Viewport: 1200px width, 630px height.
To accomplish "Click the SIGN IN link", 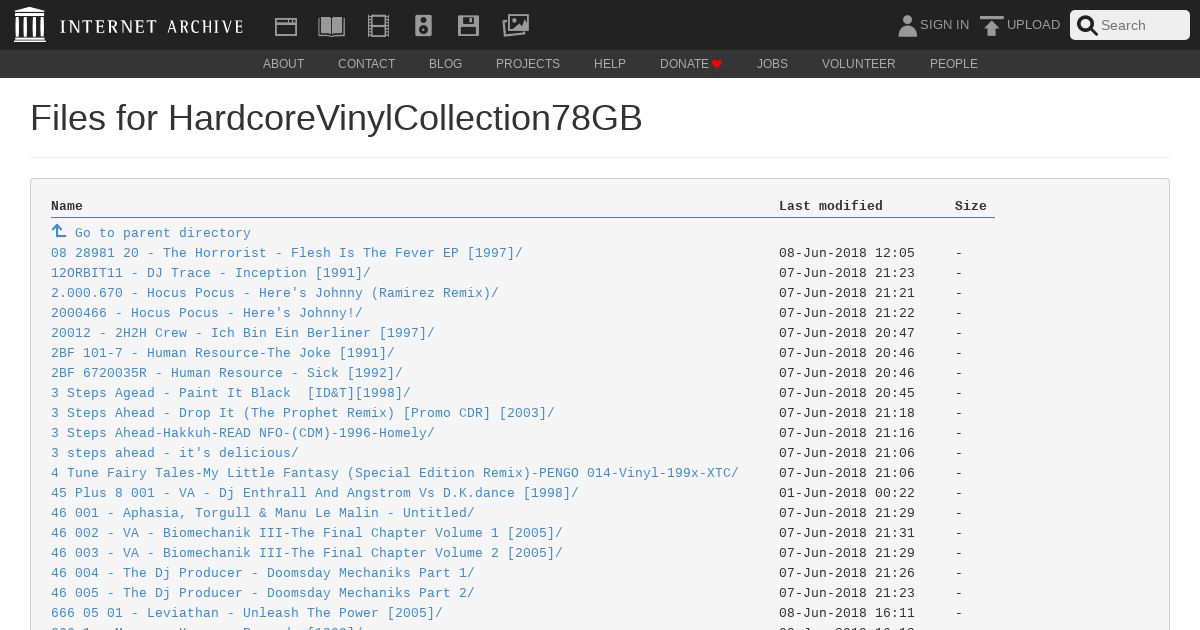I will pyautogui.click(x=945, y=25).
